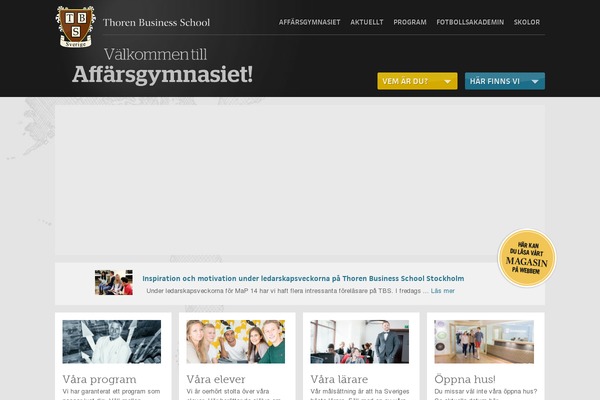The height and width of the screenshot is (400, 600).
Task: Click the Affärsgymnasiet! headline text
Action: click(x=163, y=75)
